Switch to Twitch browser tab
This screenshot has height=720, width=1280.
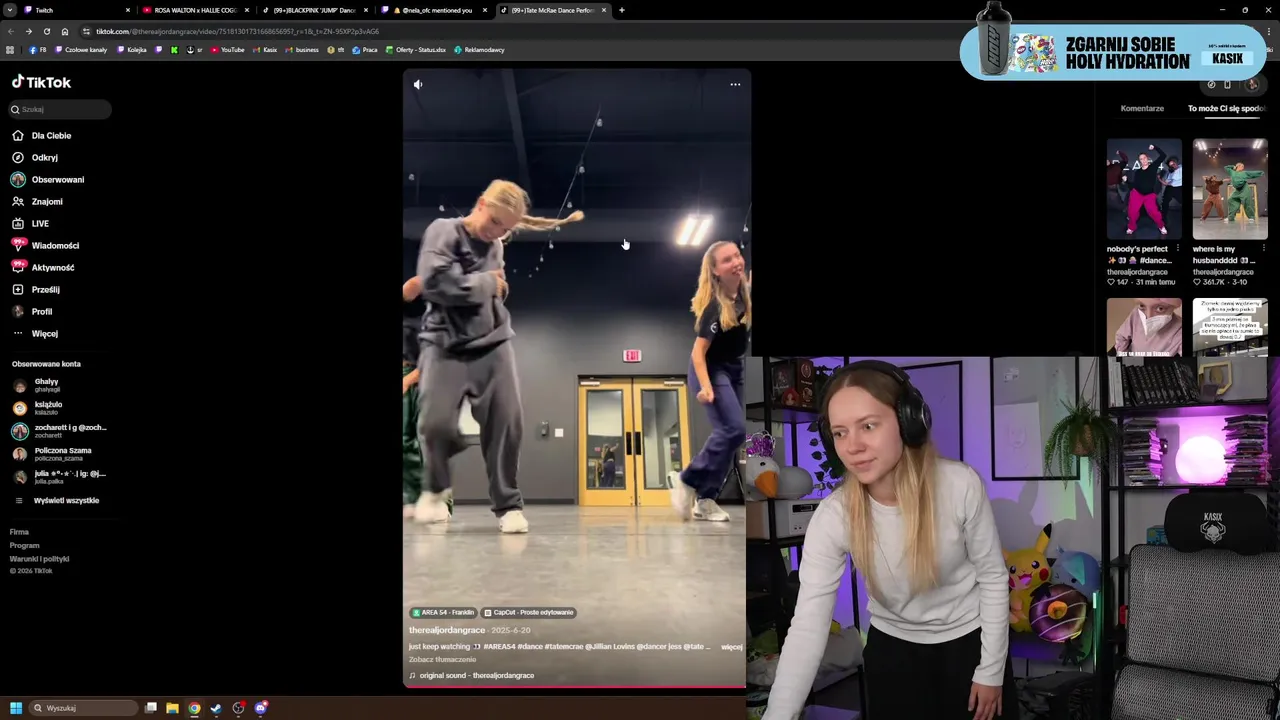pyautogui.click(x=78, y=10)
